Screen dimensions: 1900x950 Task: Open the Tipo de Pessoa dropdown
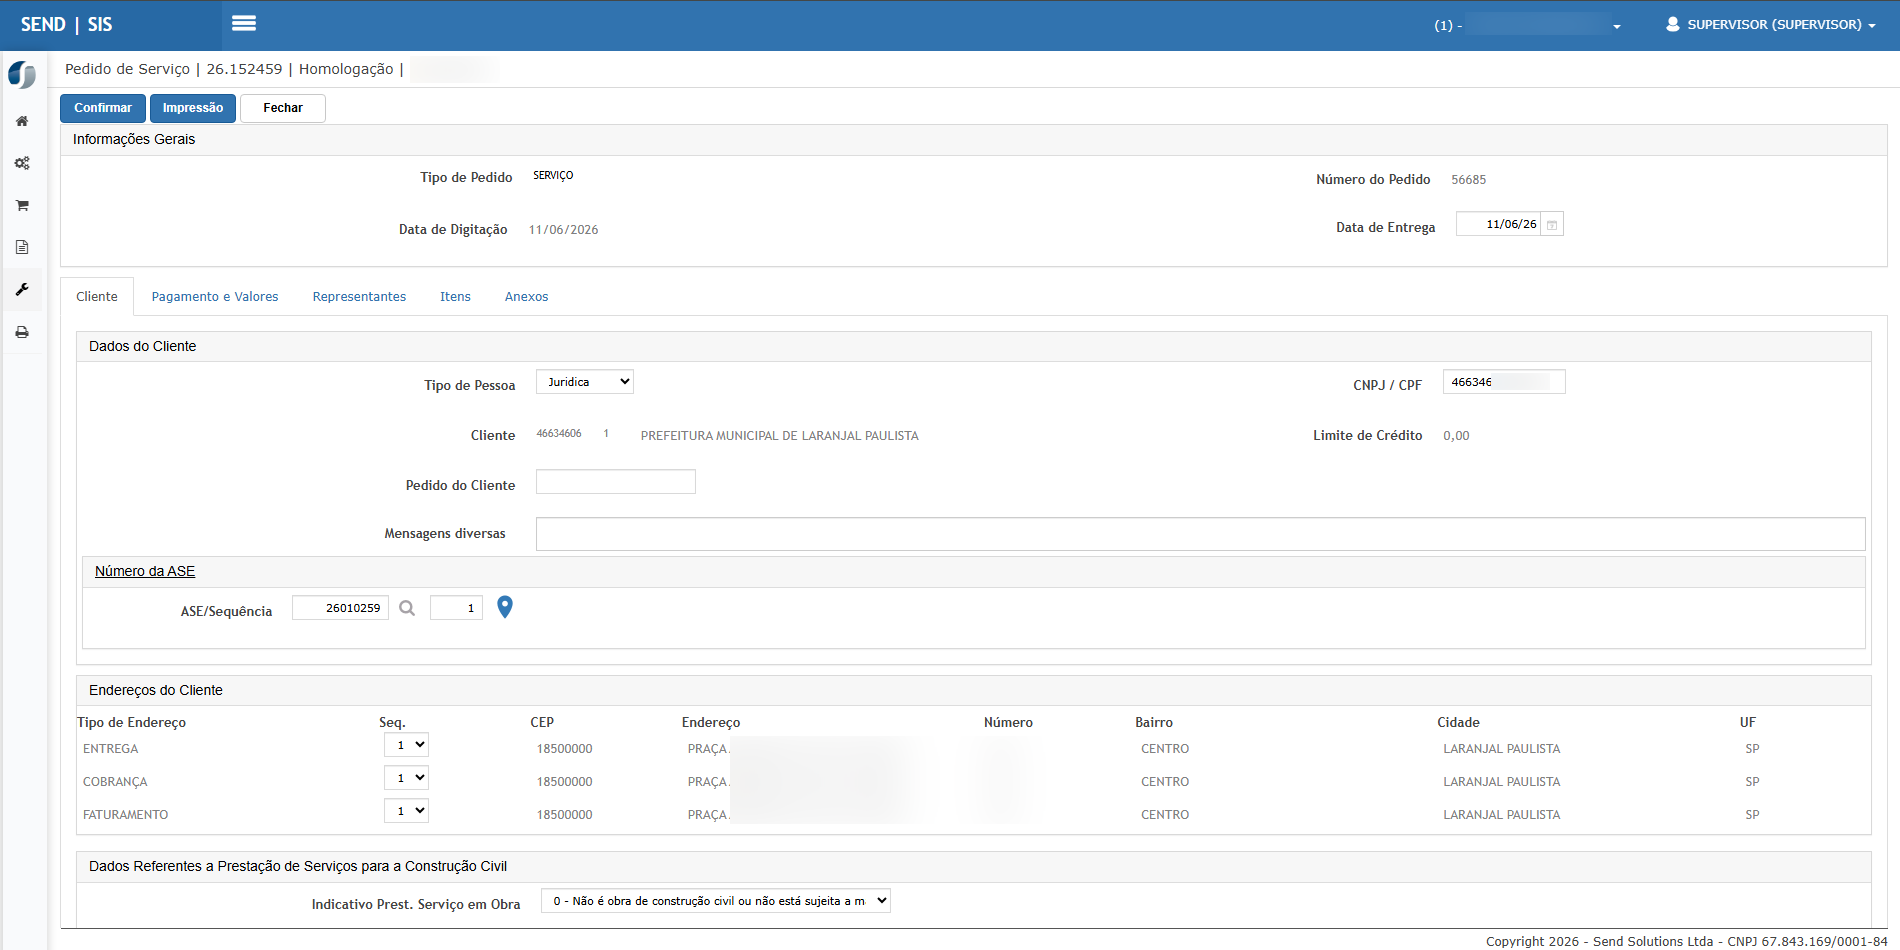(585, 382)
